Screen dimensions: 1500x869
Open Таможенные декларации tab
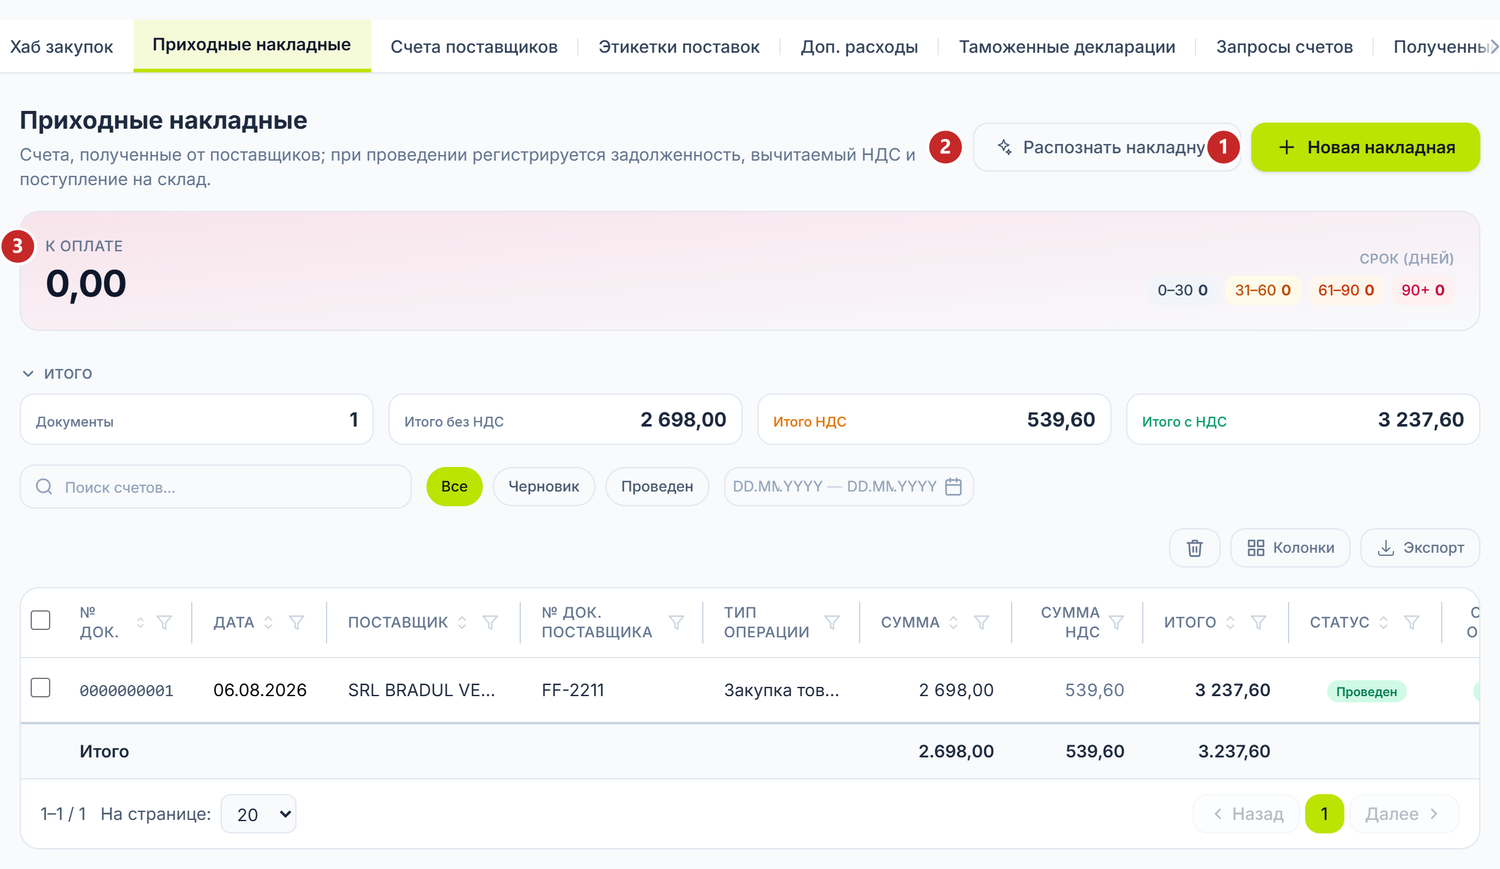(x=1067, y=47)
